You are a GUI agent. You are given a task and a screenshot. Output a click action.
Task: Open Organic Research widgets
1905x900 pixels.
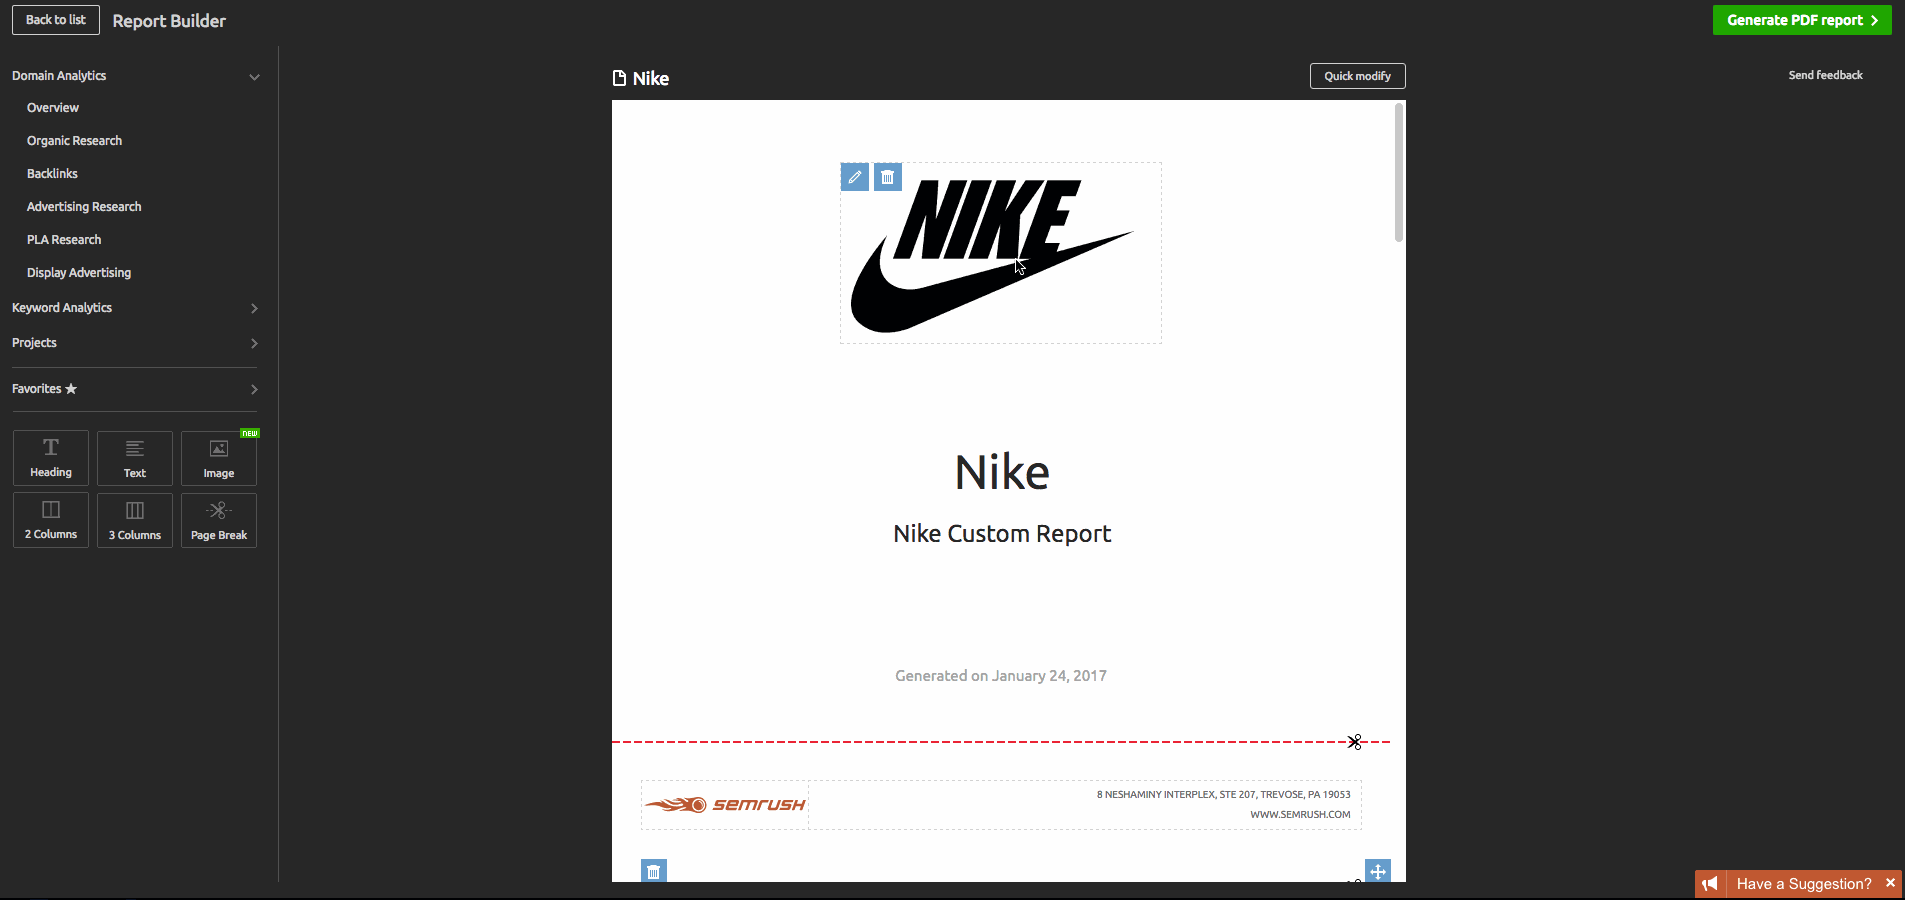point(74,141)
